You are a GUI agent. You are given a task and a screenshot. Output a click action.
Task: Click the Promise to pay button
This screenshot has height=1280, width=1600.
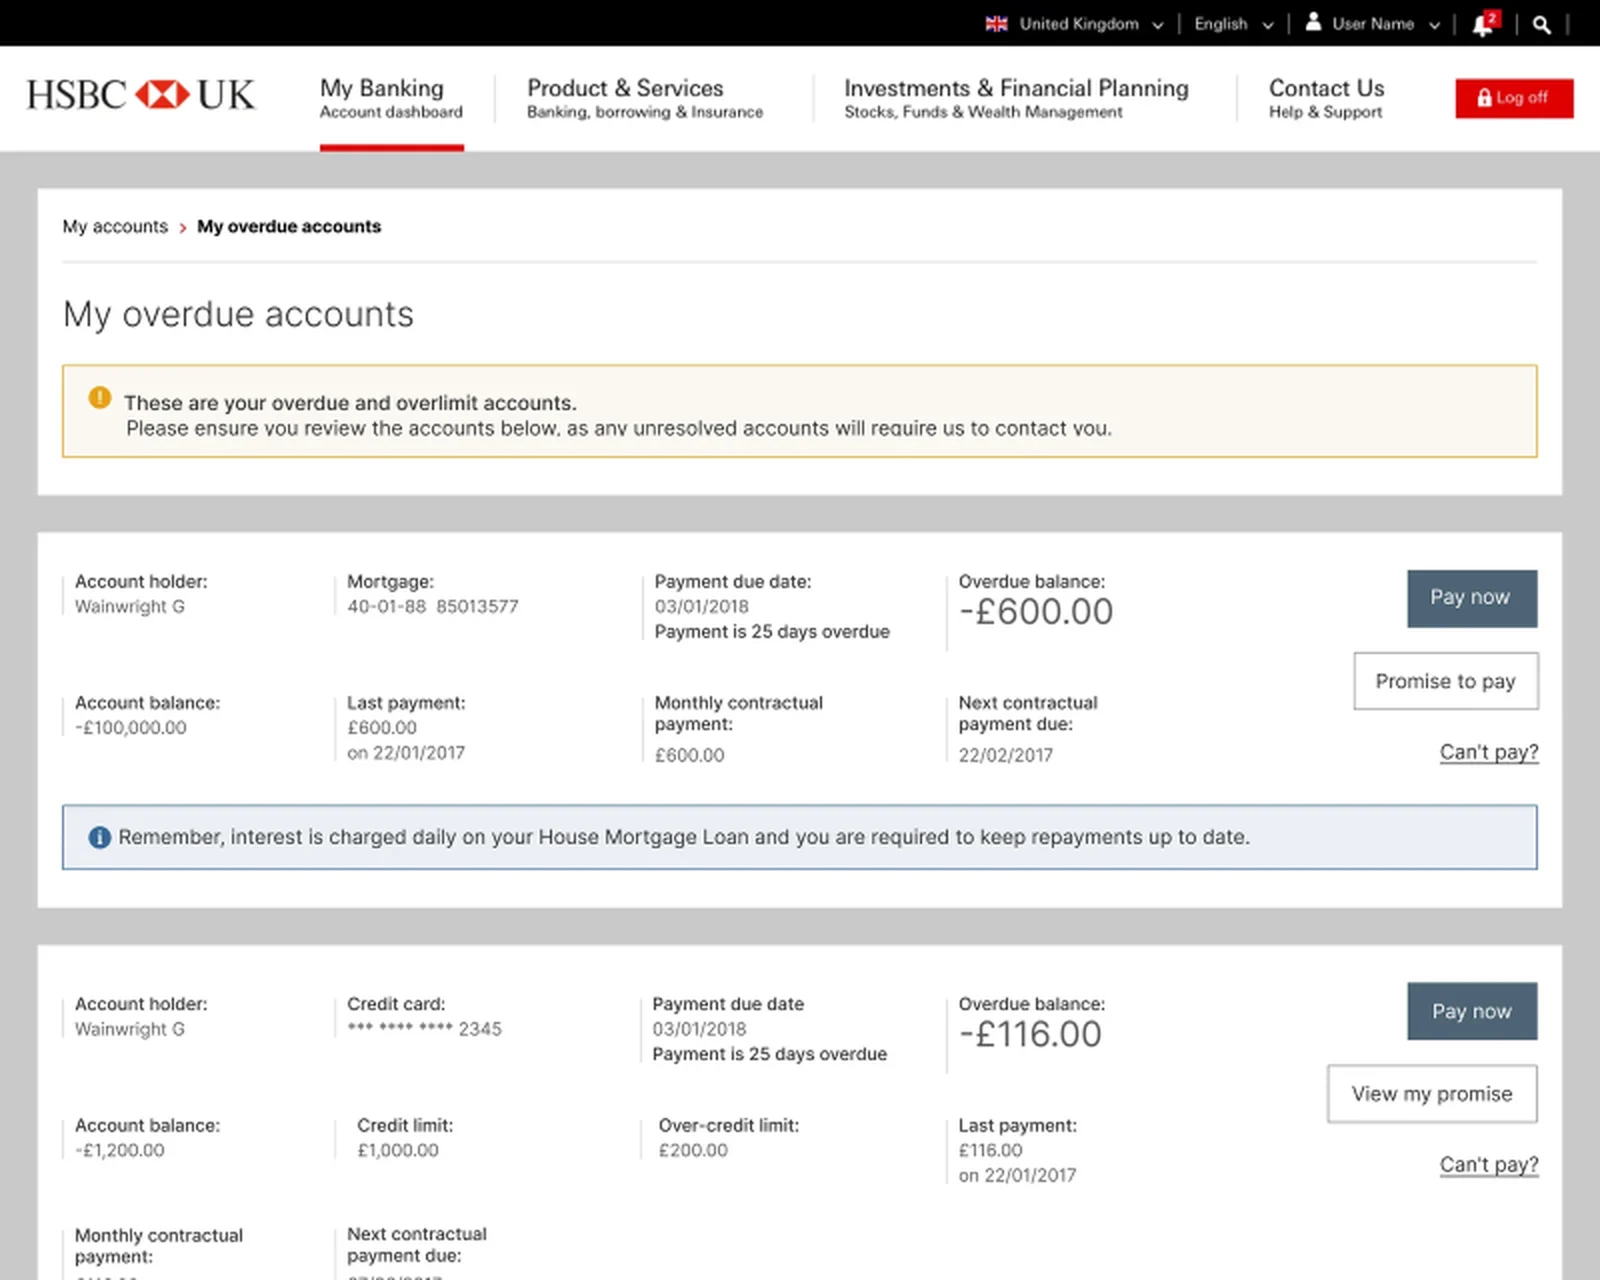[x=1446, y=681]
